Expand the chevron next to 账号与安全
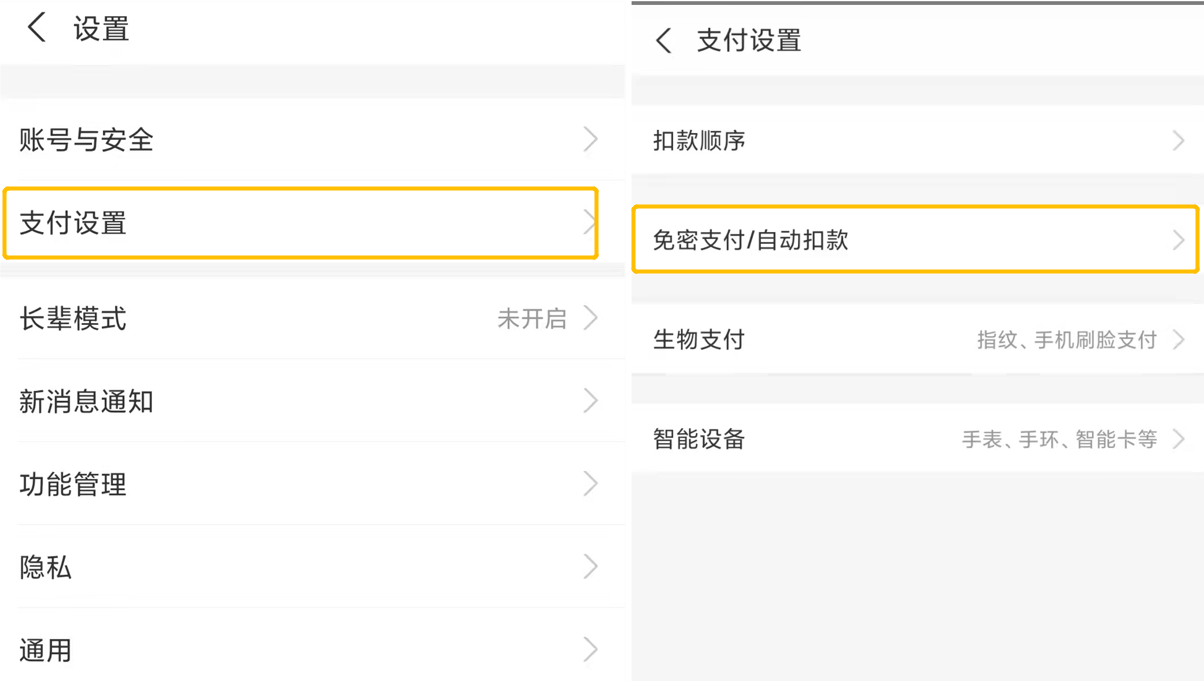 click(591, 141)
